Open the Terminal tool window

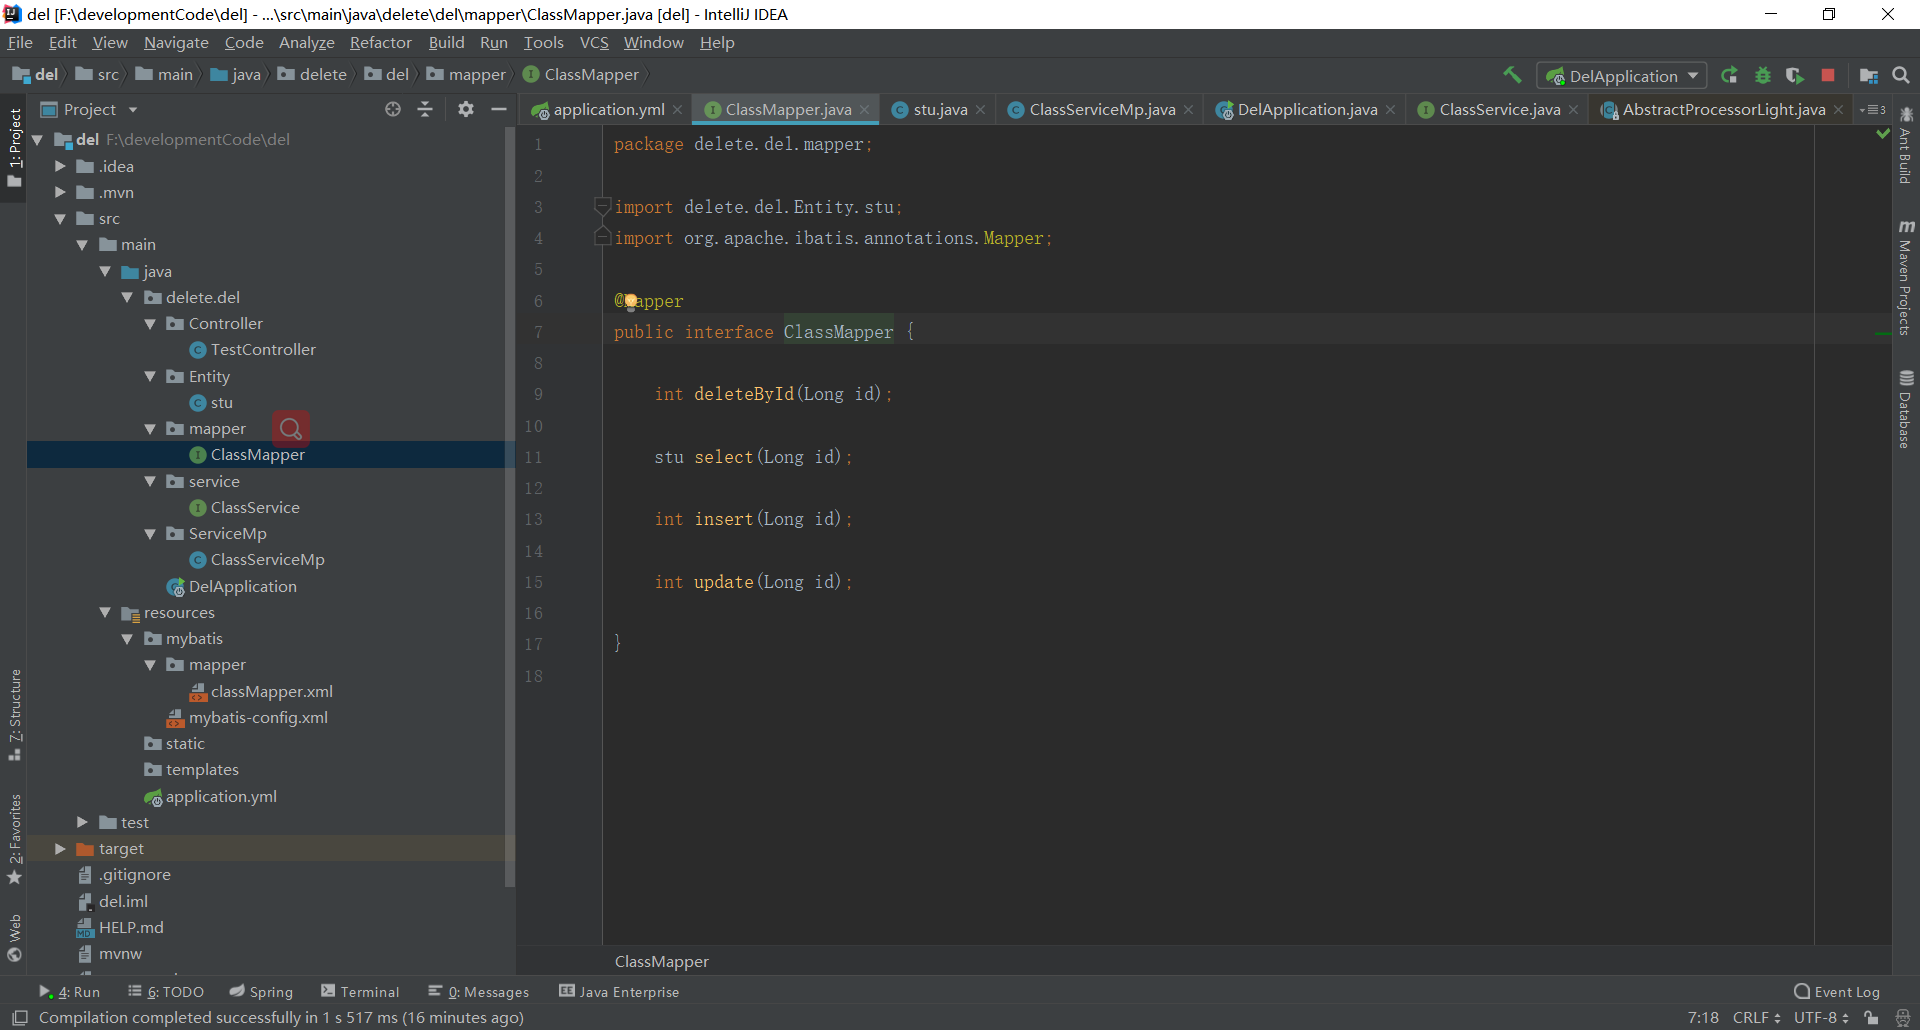(360, 991)
